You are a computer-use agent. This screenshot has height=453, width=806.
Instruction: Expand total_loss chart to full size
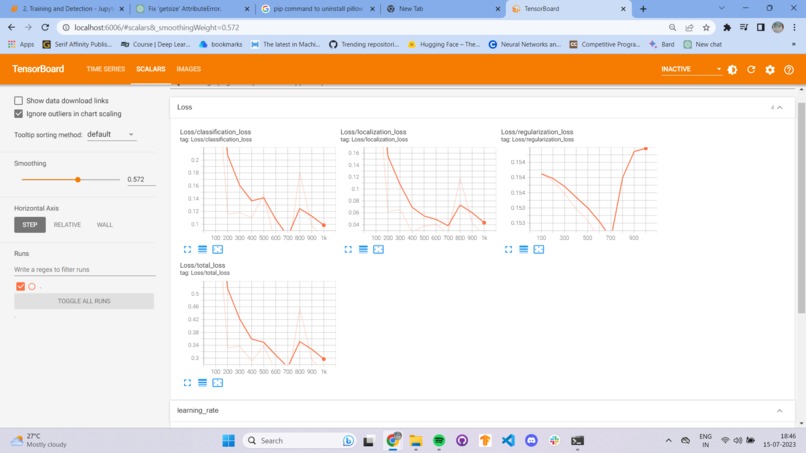[187, 383]
